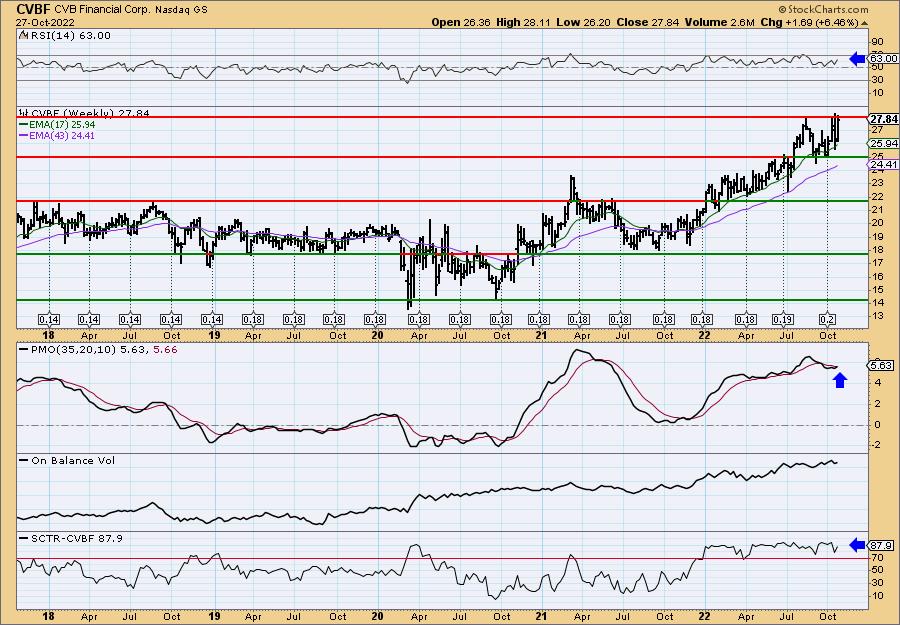Click the 63.00 RSI value tag on the right axis
Image resolution: width=900 pixels, height=625 pixels.
883,58
